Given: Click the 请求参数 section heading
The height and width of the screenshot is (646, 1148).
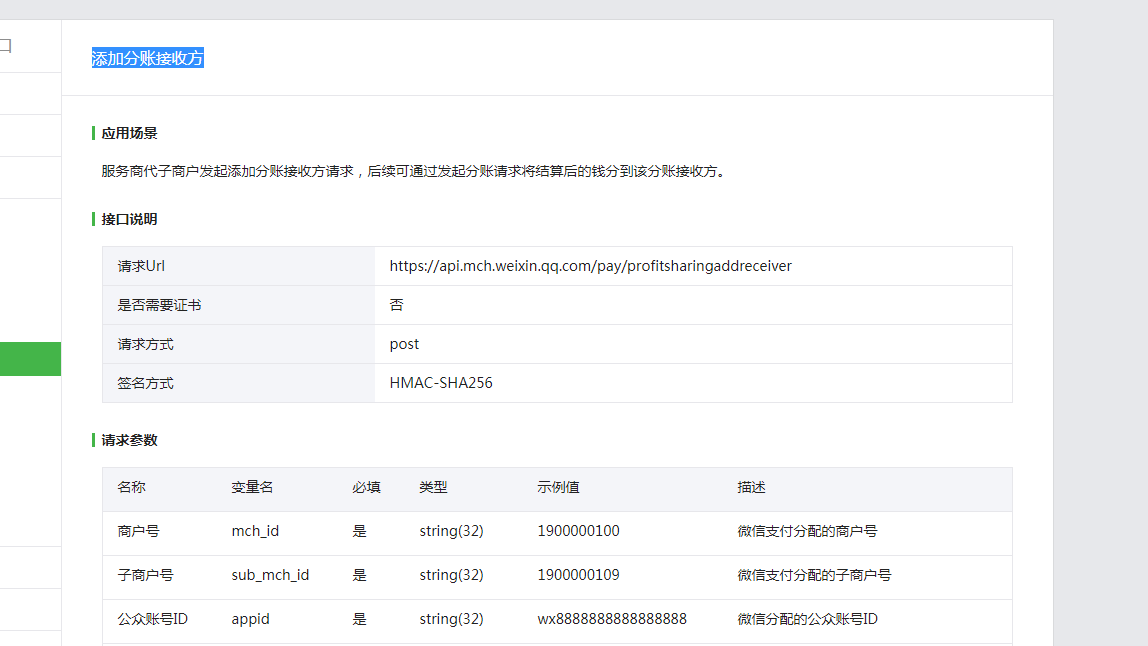Looking at the screenshot, I should (129, 440).
